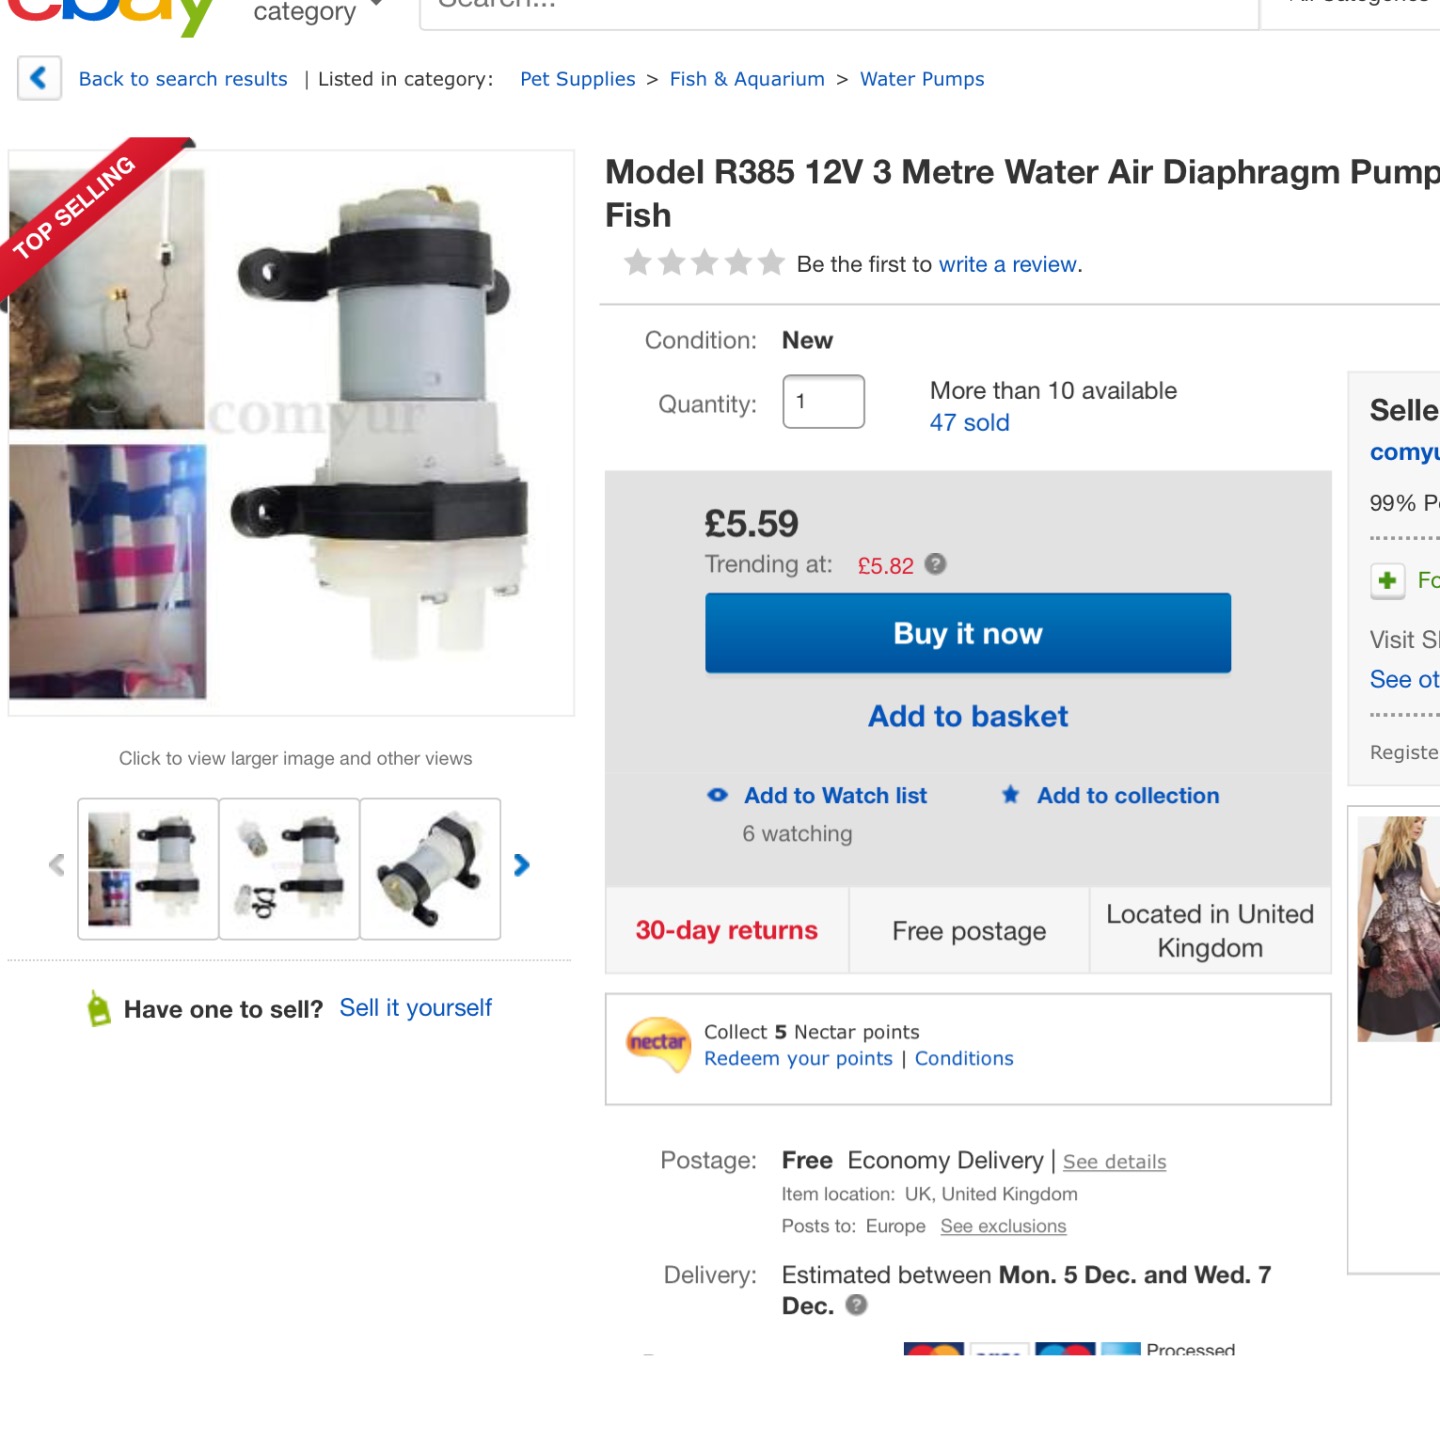Screen dimensions: 1440x1440
Task: Click the Add to basket link
Action: 968,716
